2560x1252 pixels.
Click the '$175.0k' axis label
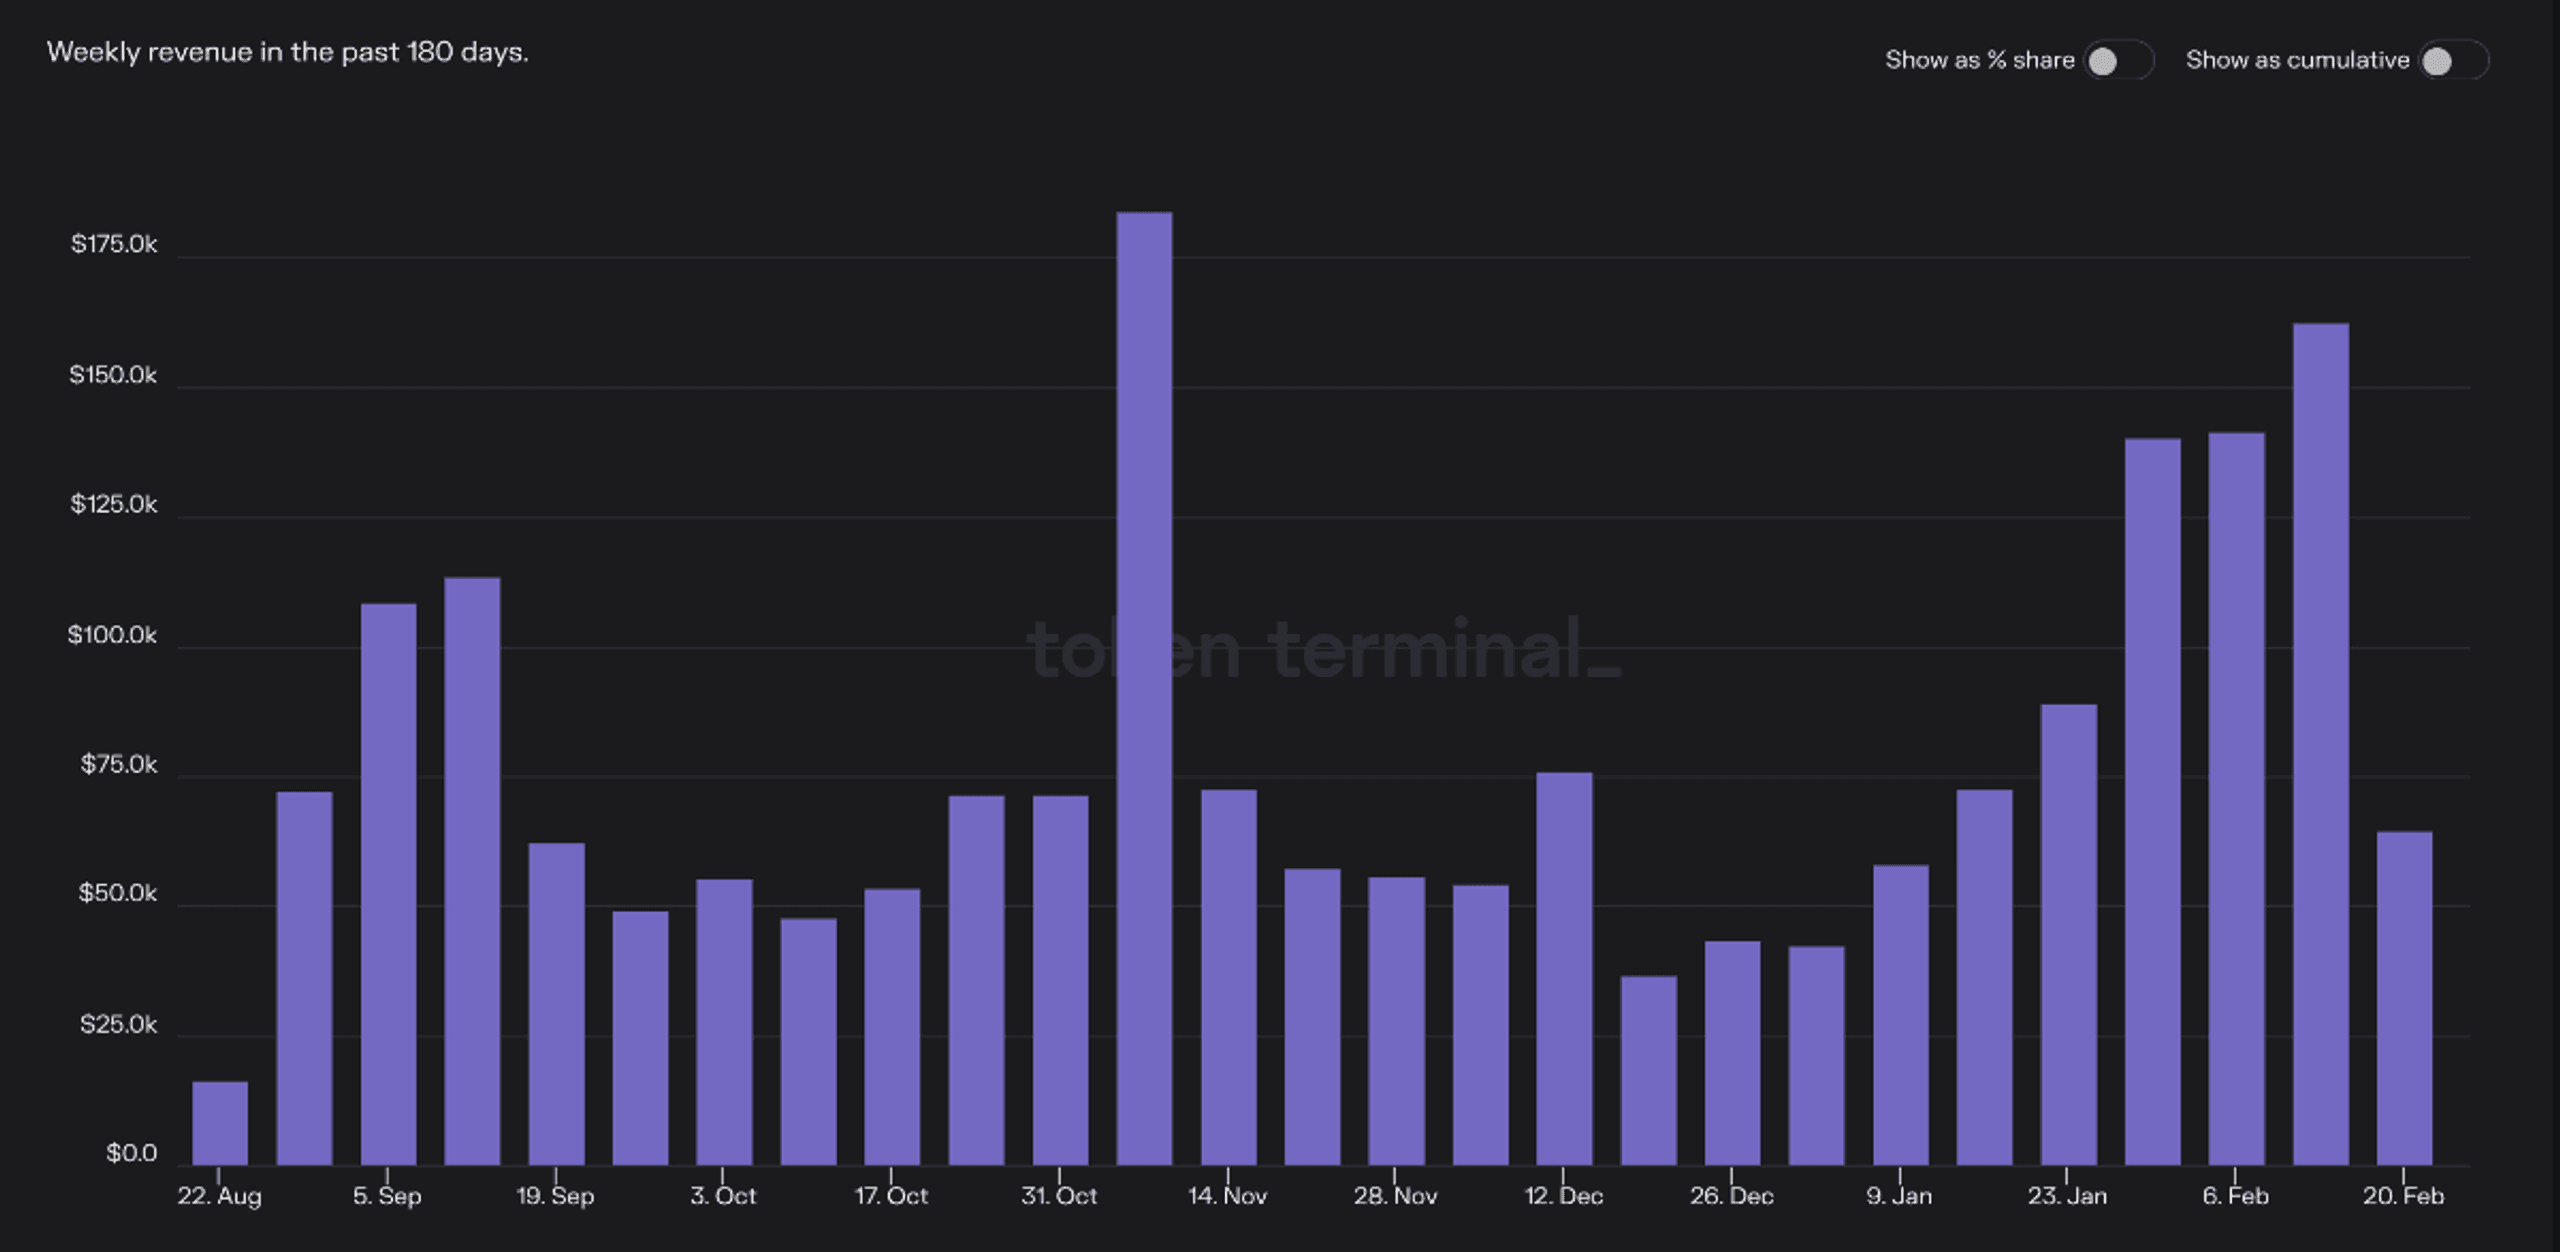114,244
